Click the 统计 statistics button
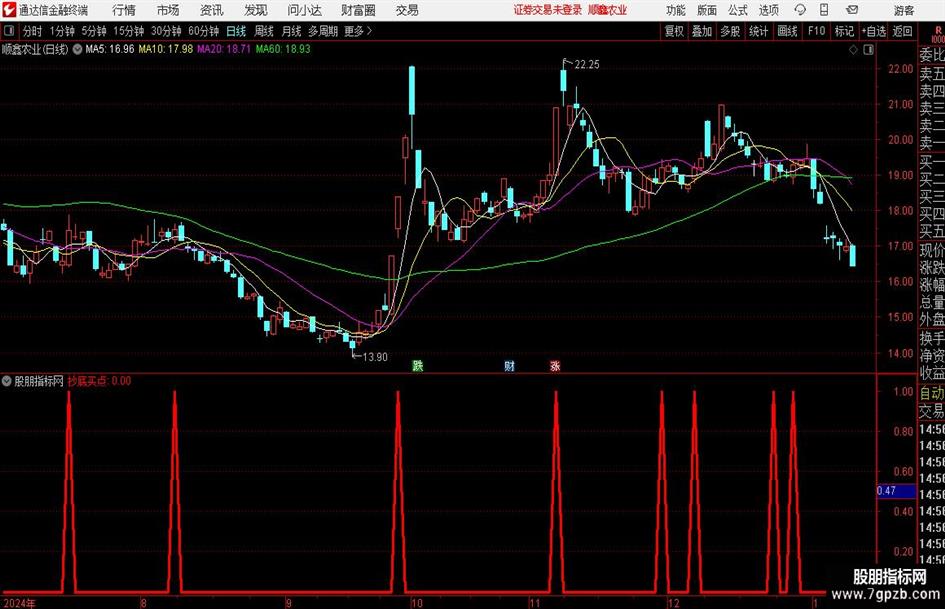 [759, 31]
